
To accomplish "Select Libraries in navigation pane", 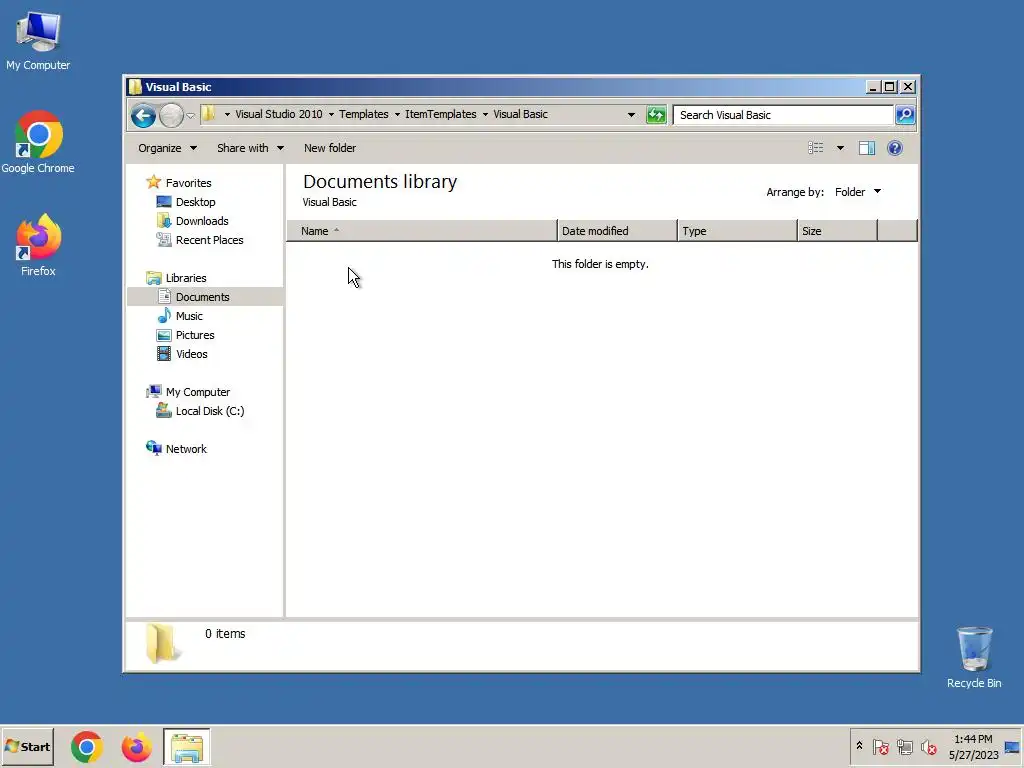I will 186,278.
